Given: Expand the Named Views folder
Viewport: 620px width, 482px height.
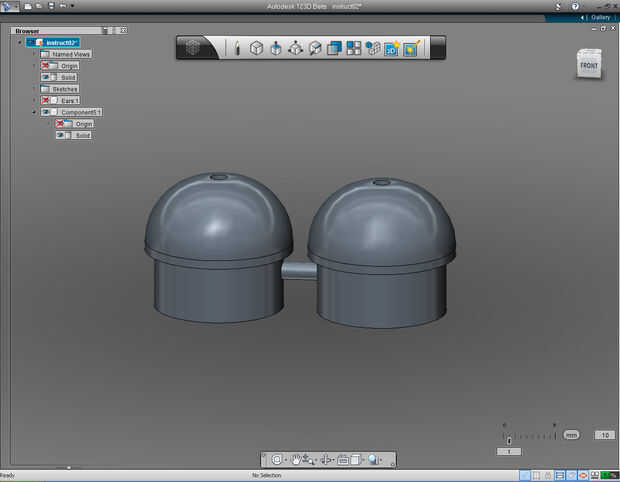Looking at the screenshot, I should (34, 54).
